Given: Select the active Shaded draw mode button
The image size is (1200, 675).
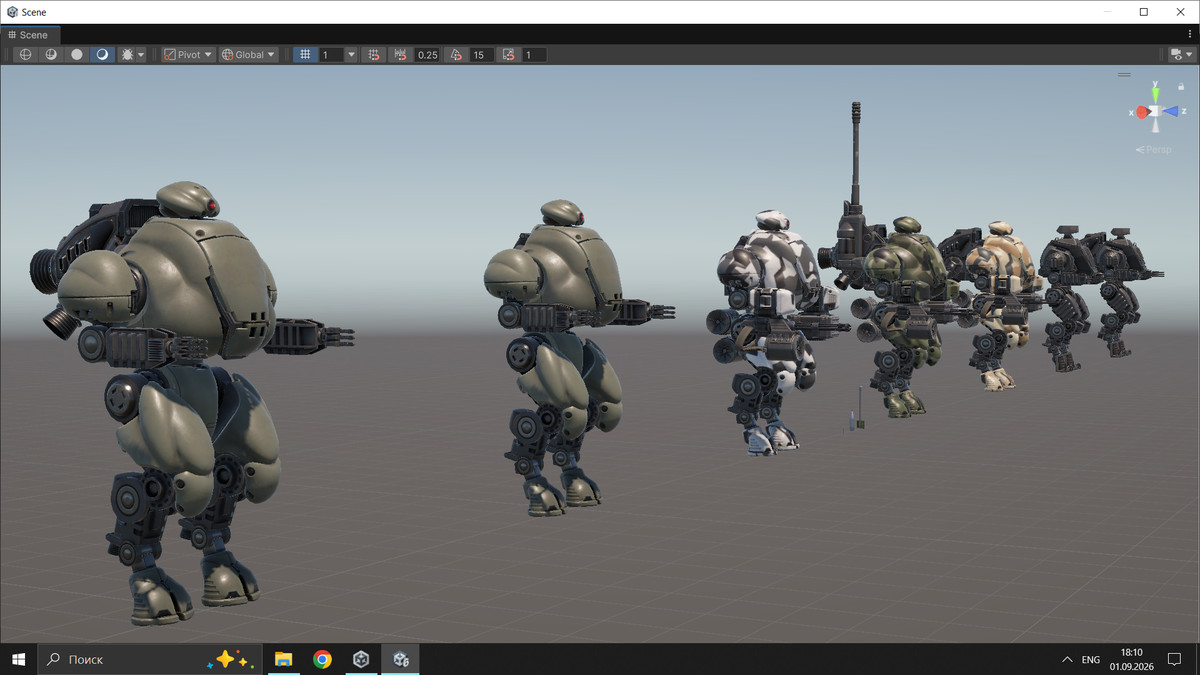Looking at the screenshot, I should coord(102,55).
